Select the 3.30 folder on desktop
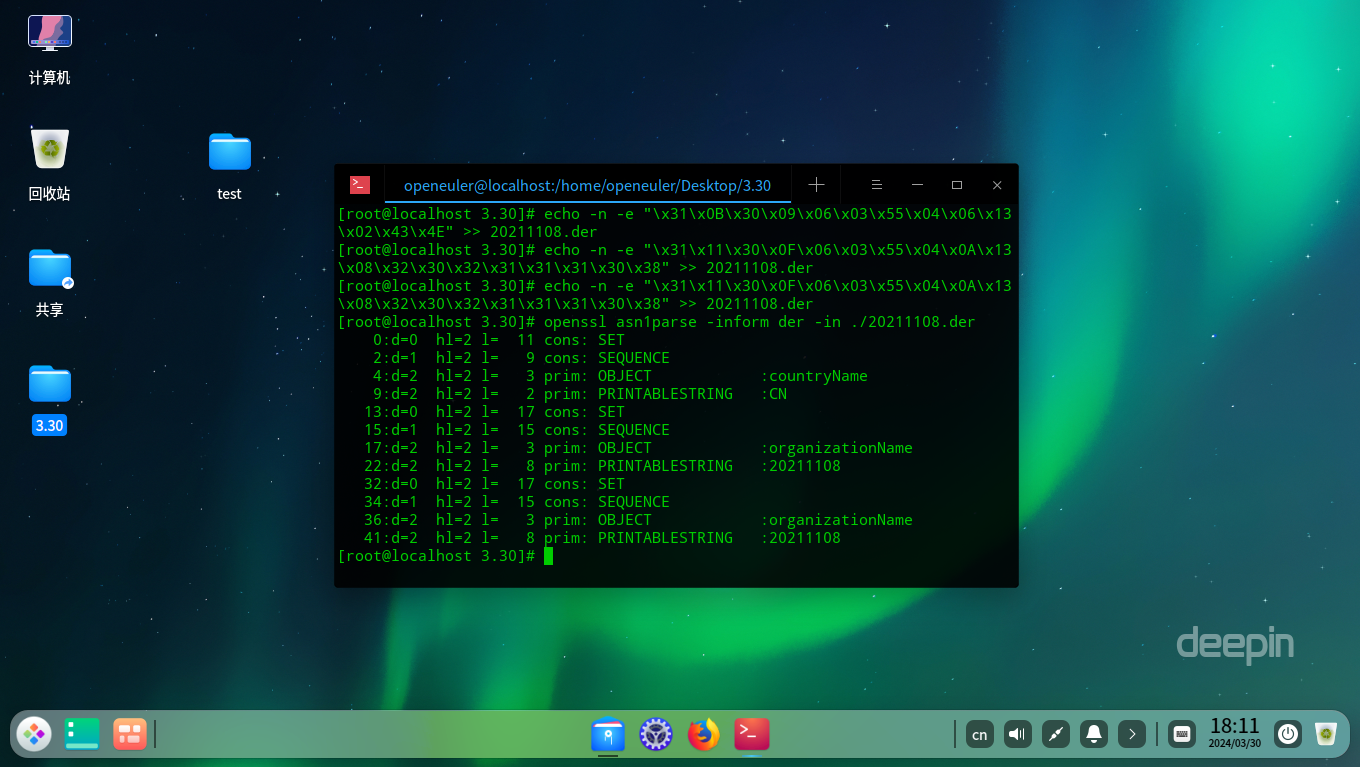The height and width of the screenshot is (767, 1360). pos(49,383)
